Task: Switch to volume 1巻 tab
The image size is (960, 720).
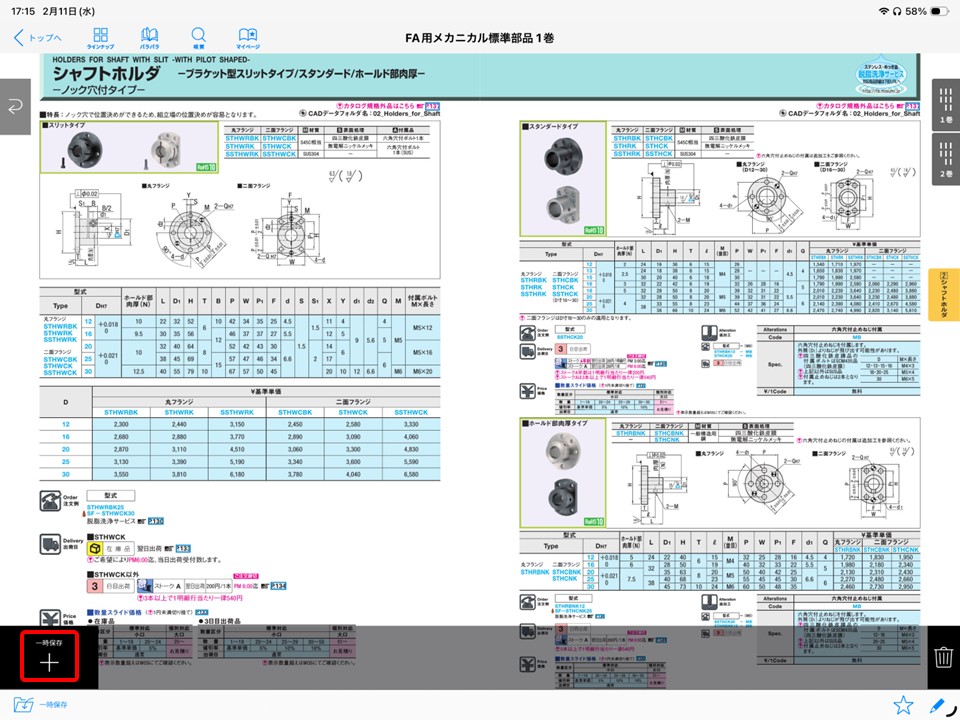Action: click(x=945, y=105)
